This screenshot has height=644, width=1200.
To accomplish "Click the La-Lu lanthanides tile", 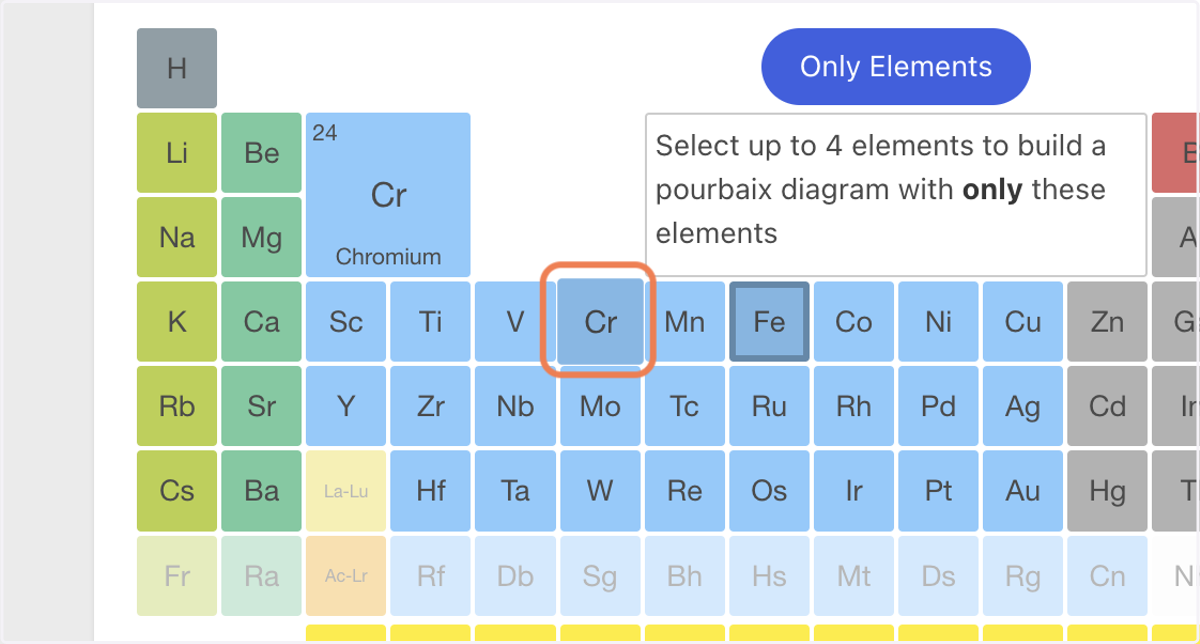I will pos(346,490).
